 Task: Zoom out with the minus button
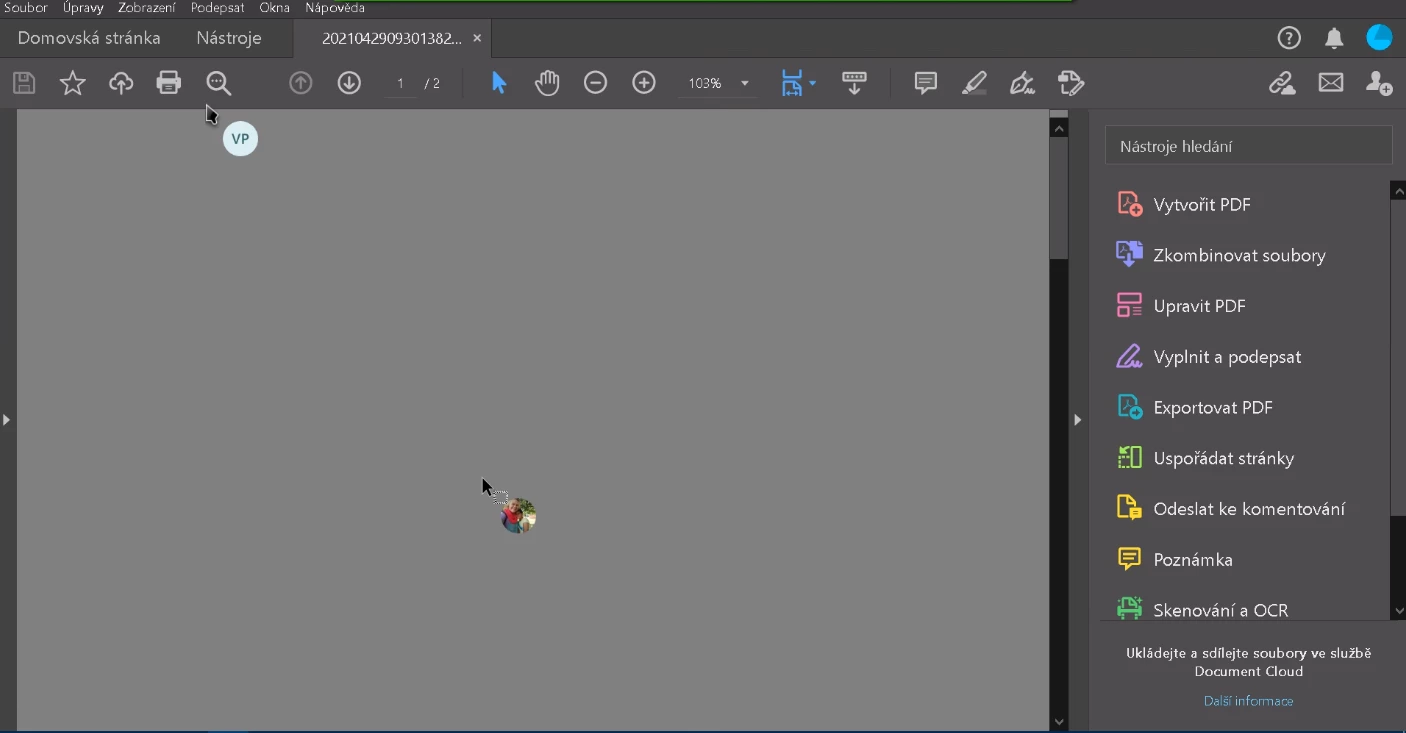click(595, 83)
